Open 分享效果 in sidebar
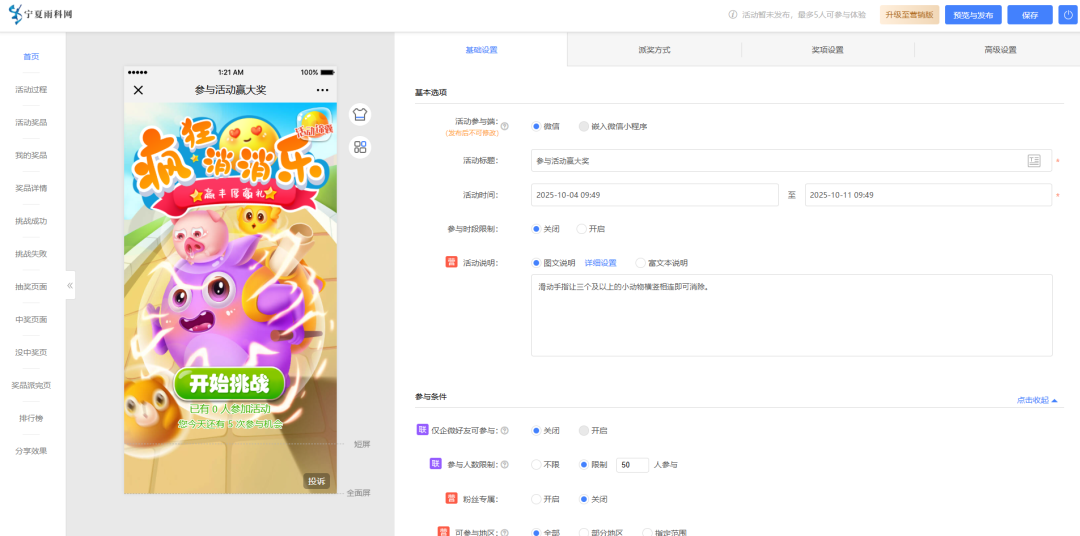Image resolution: width=1080 pixels, height=536 pixels. (x=31, y=451)
